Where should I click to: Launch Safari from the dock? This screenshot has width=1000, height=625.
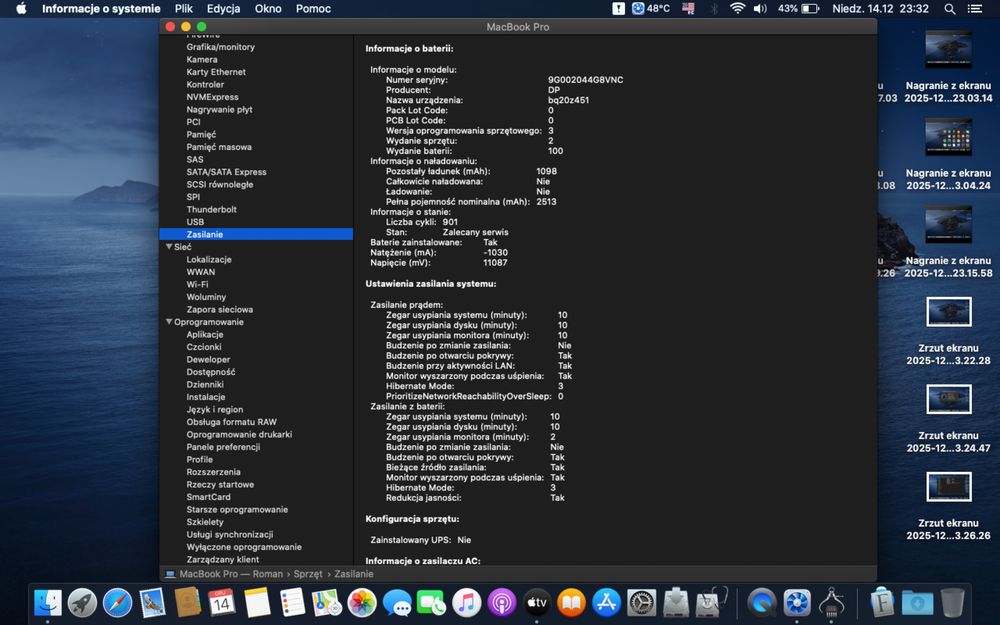tap(117, 603)
